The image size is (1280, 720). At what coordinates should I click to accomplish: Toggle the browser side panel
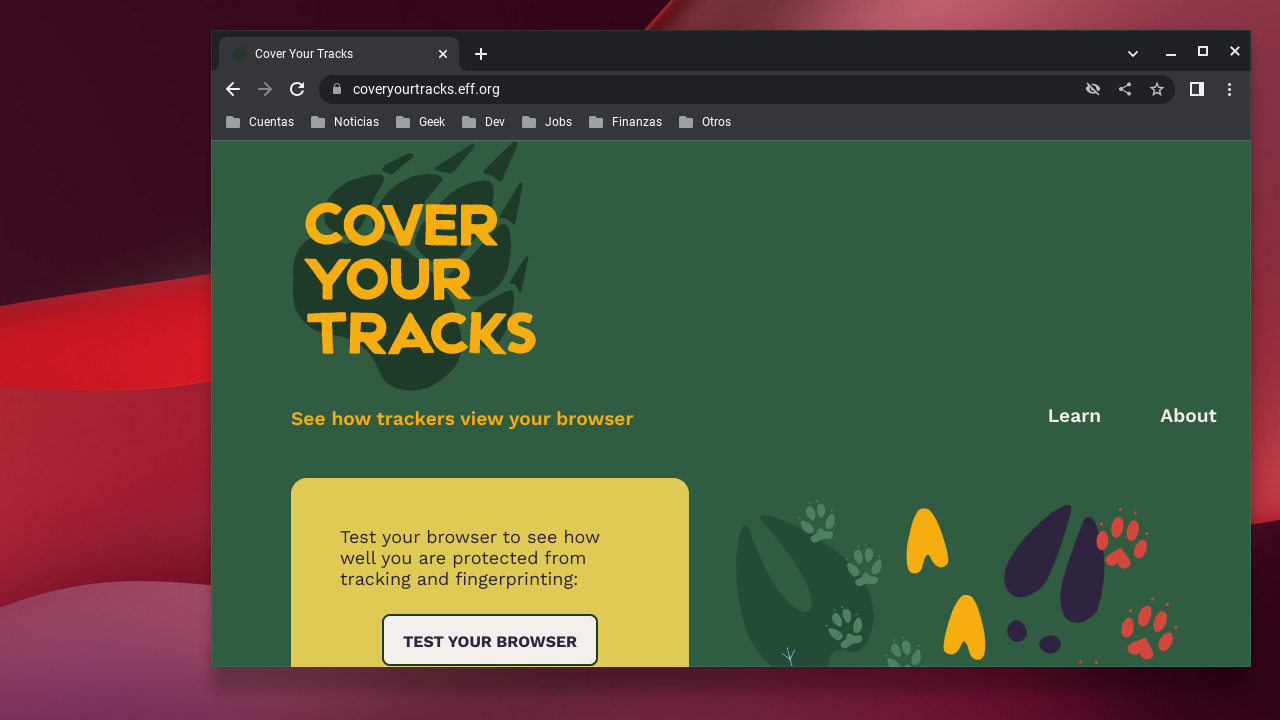tap(1196, 89)
